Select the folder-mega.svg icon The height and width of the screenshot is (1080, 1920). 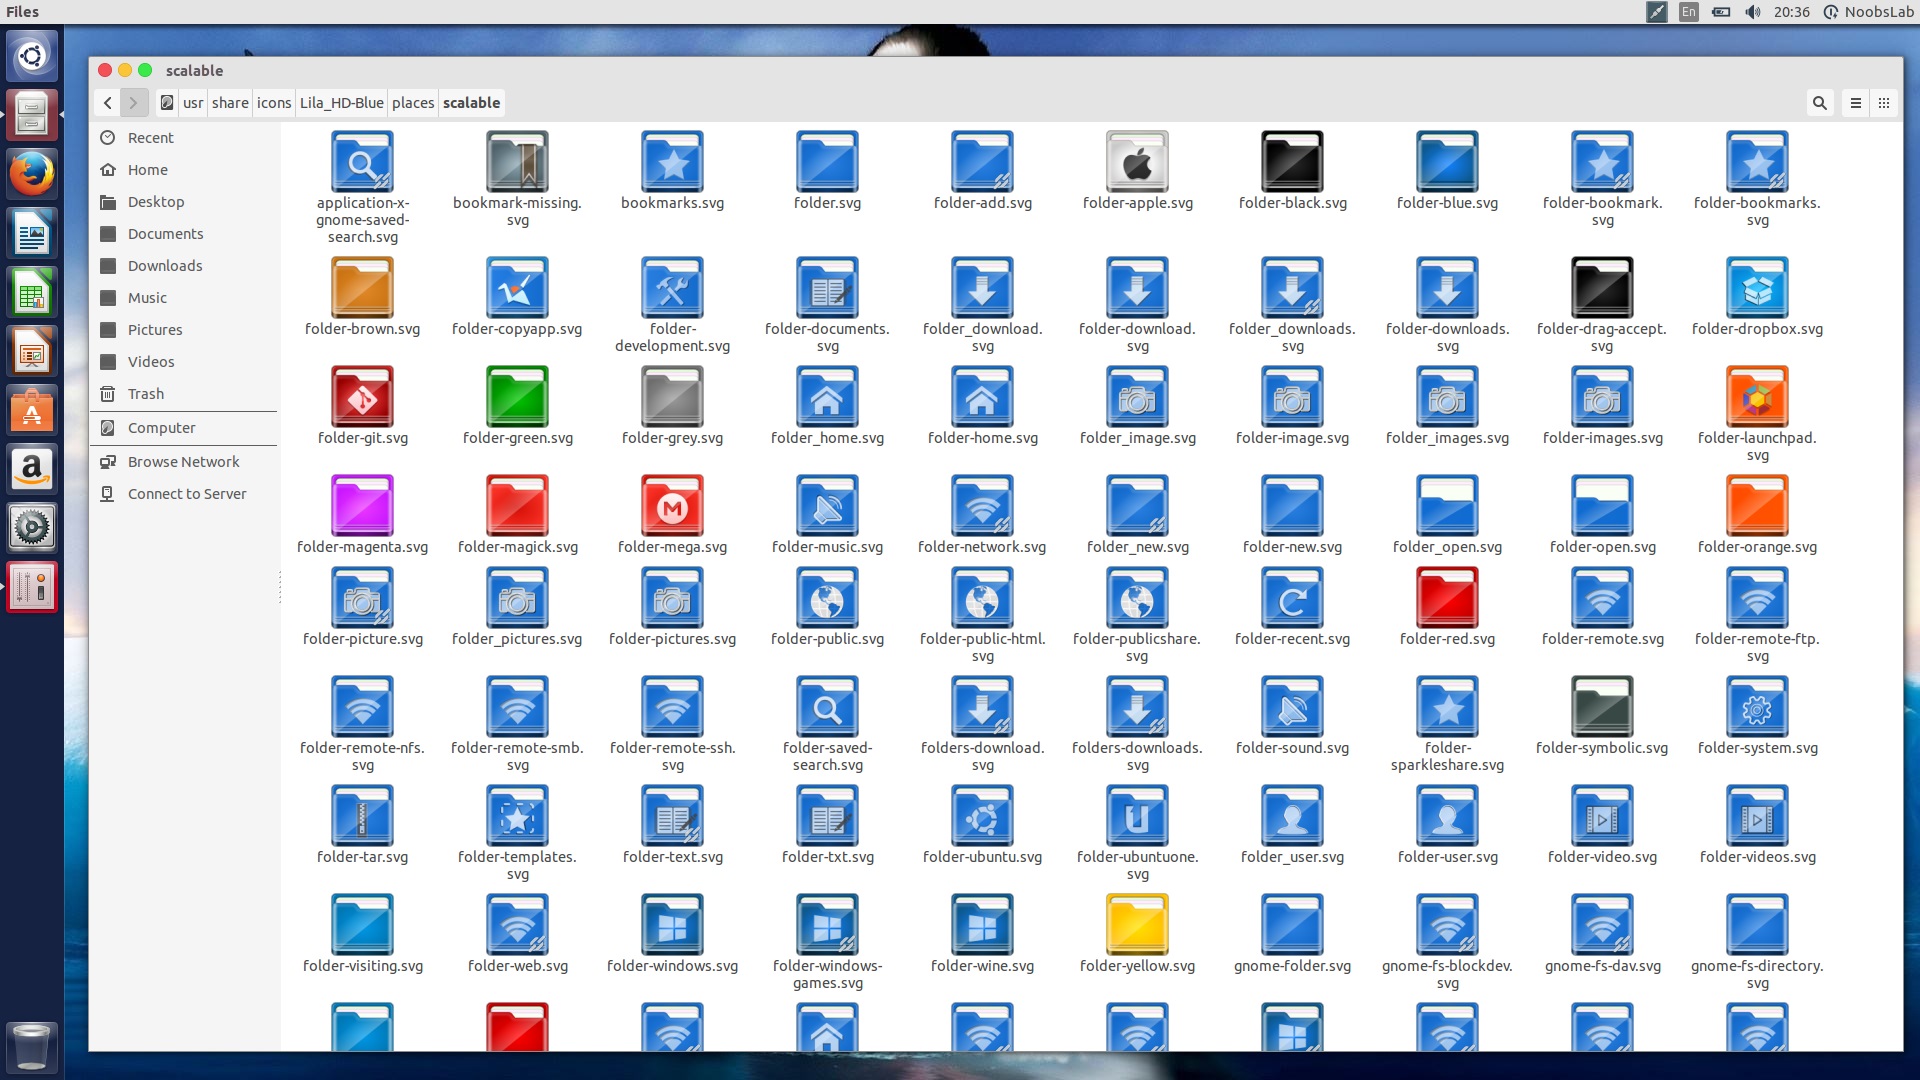(672, 506)
